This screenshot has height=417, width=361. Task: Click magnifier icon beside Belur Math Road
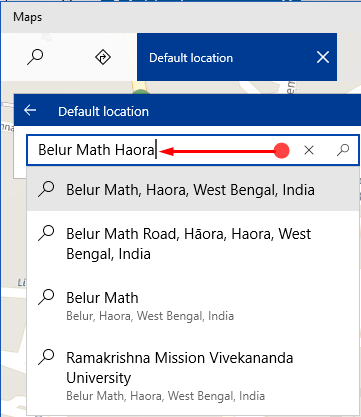pyautogui.click(x=46, y=233)
